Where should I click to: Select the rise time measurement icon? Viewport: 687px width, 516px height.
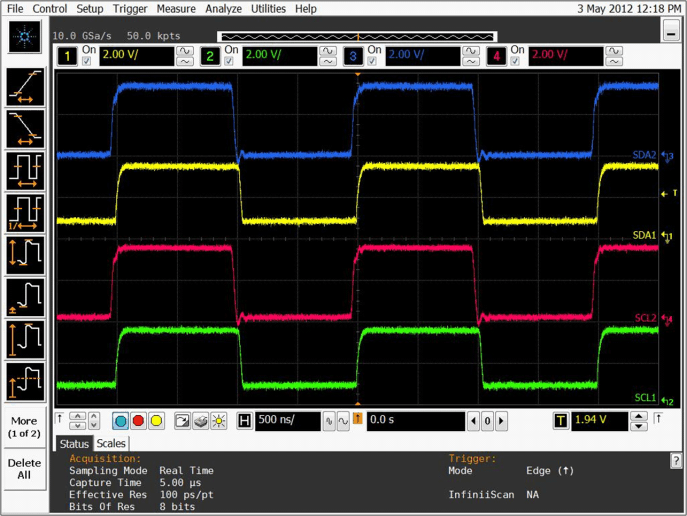(25, 88)
